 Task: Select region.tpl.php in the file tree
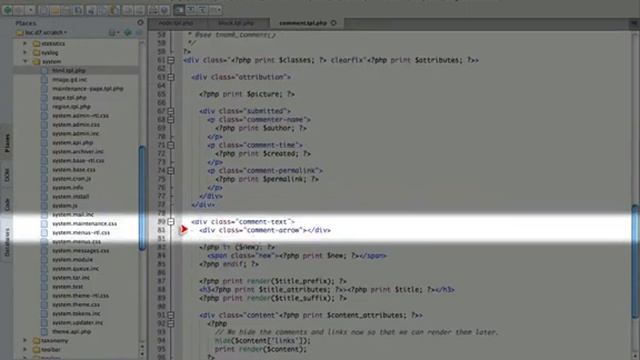coord(71,107)
